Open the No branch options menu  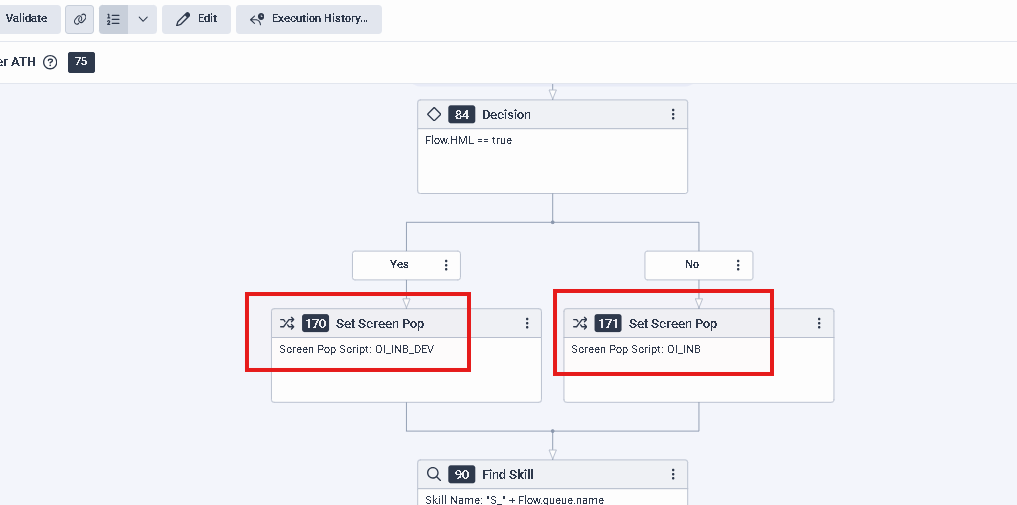pyautogui.click(x=738, y=265)
